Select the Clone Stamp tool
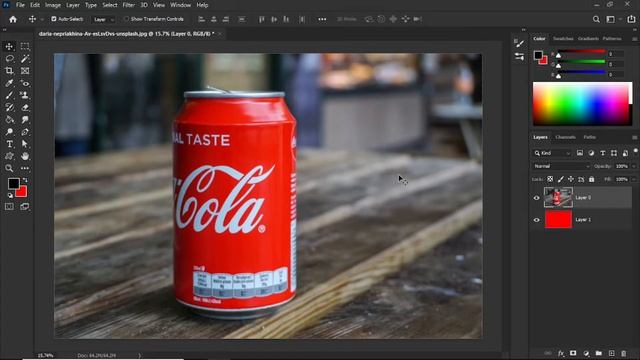The image size is (640, 360). (25, 96)
